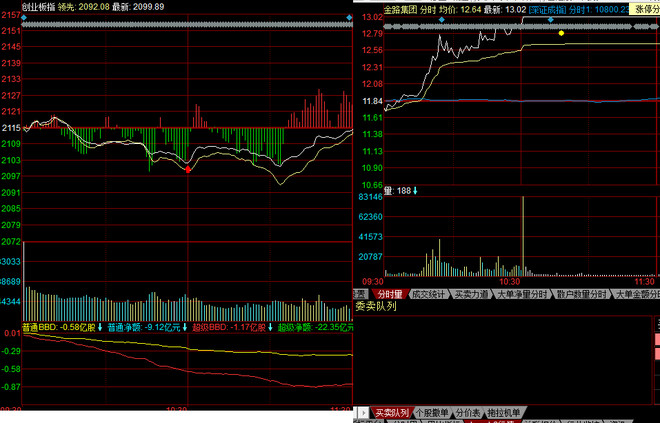
Task: Click the down arrow next to 量: 188
Action: [415, 190]
